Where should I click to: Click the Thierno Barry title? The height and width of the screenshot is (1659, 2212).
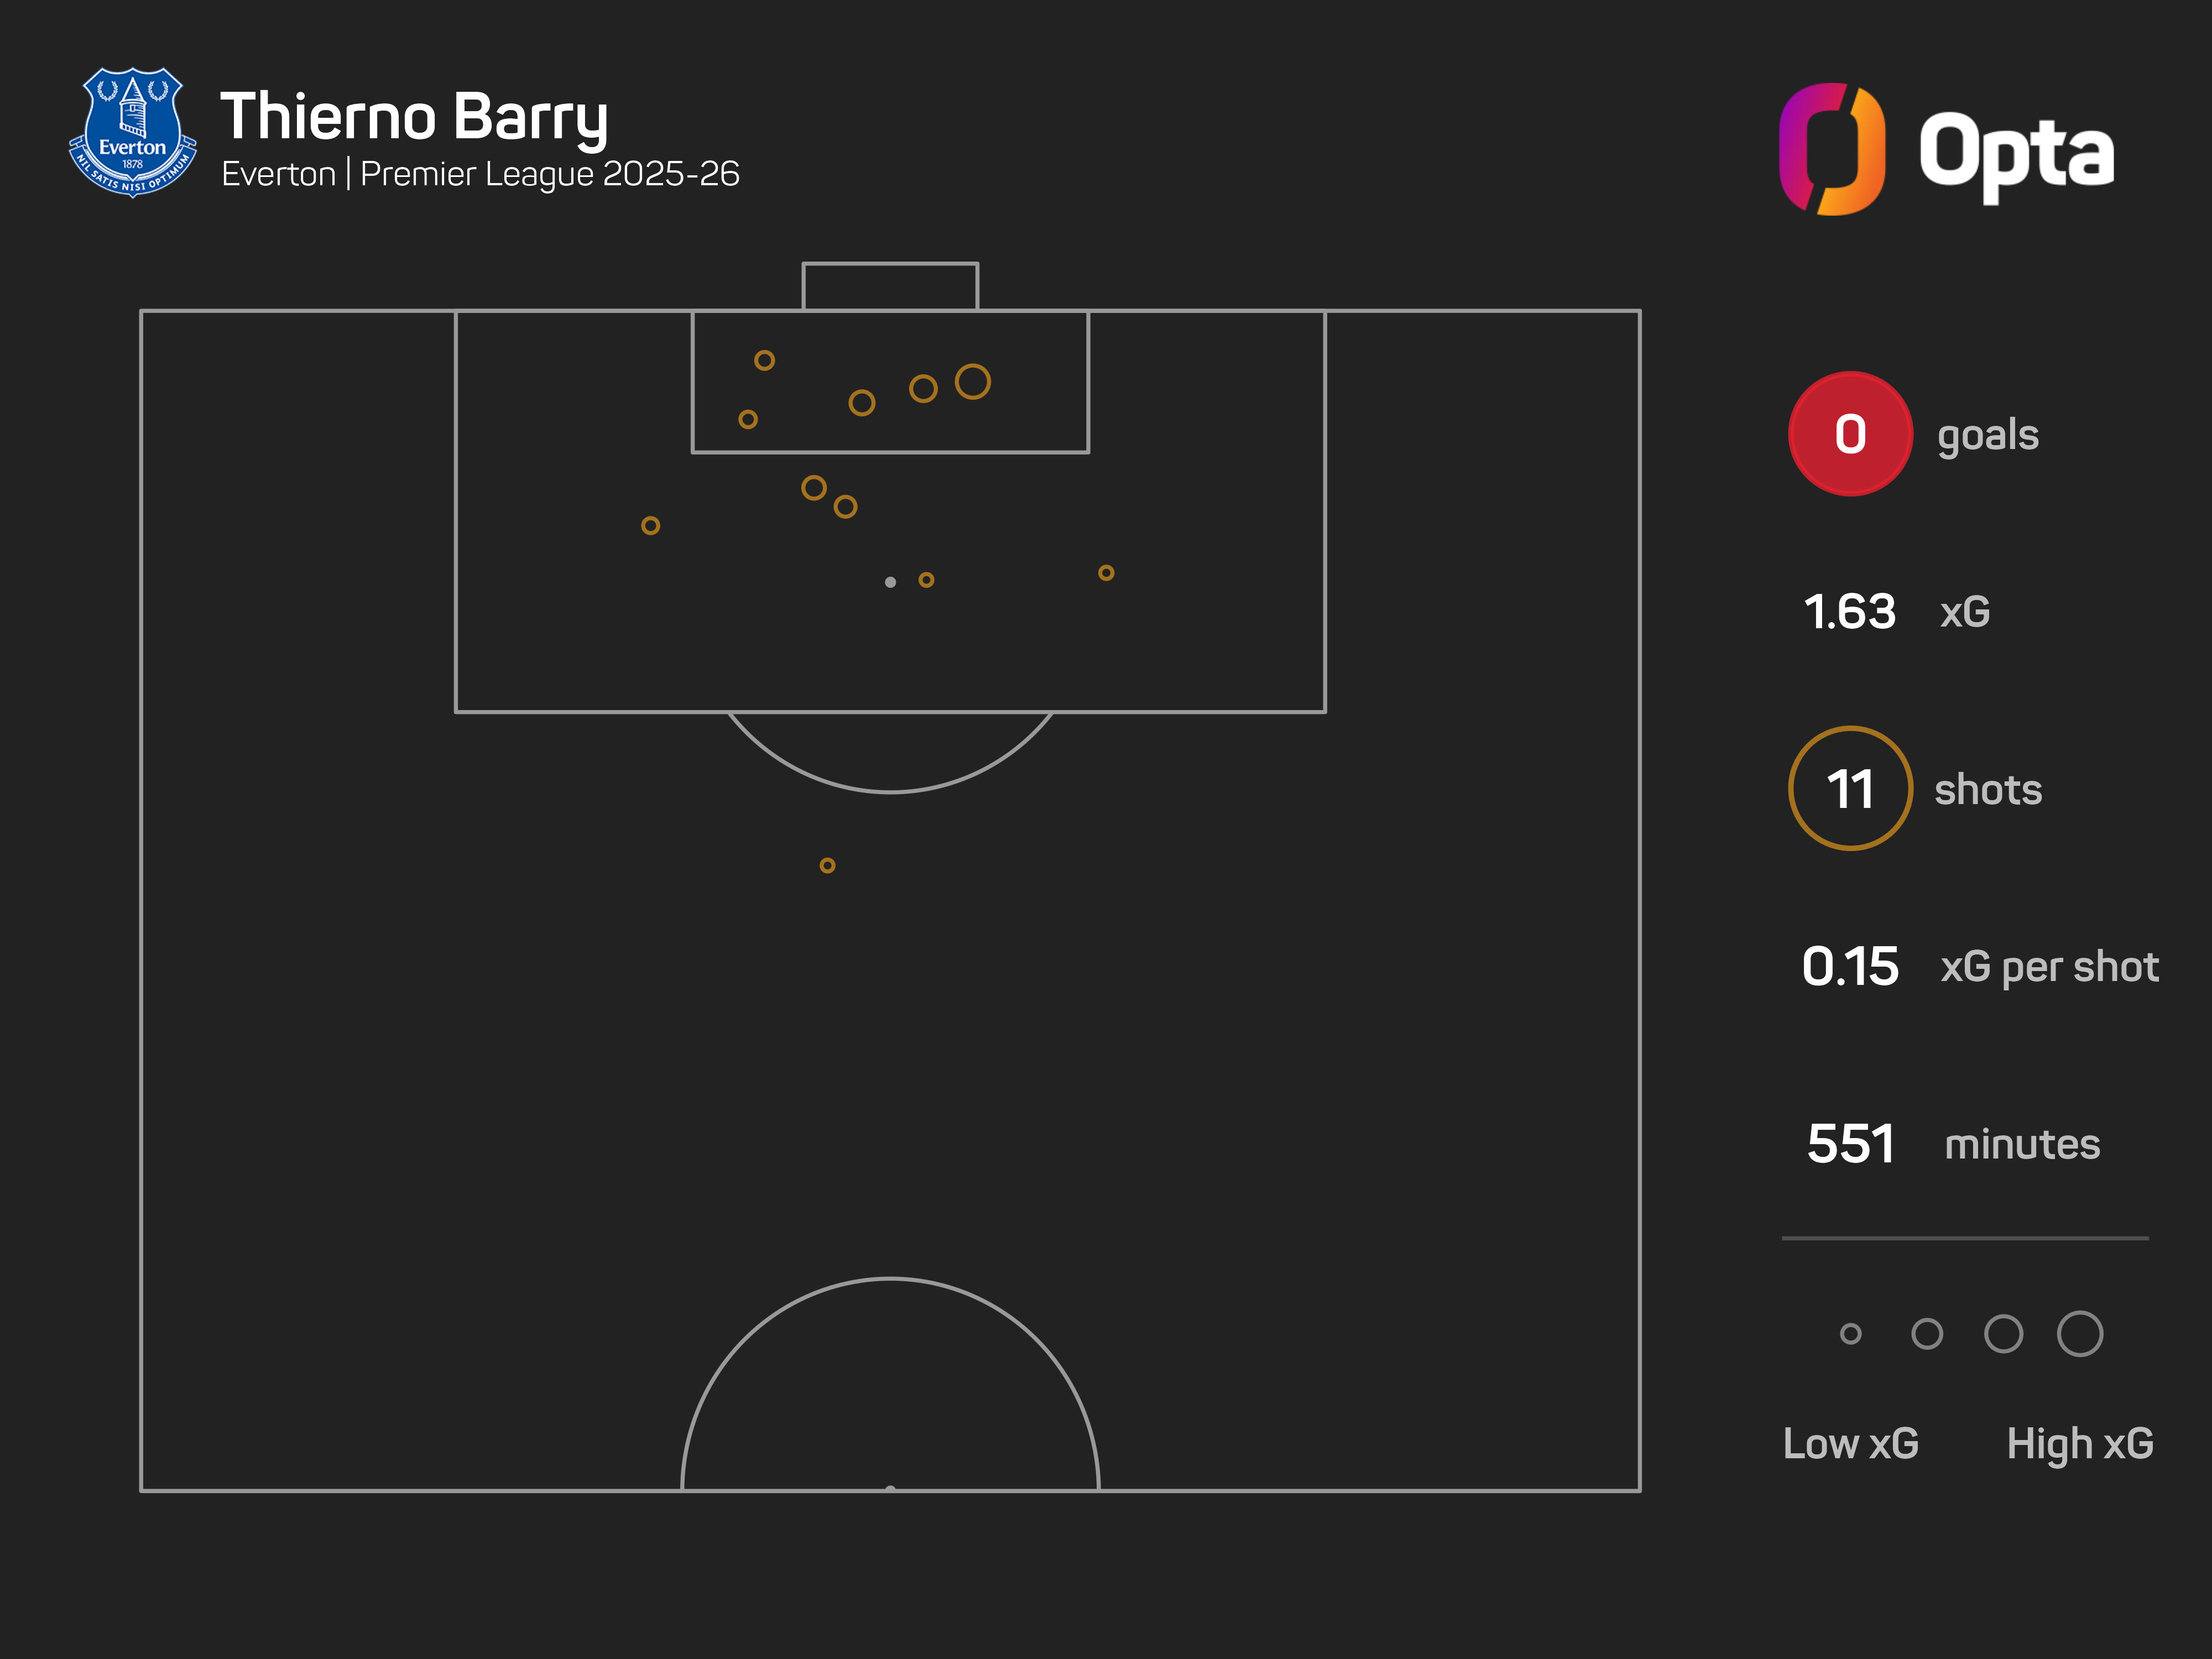click(414, 118)
